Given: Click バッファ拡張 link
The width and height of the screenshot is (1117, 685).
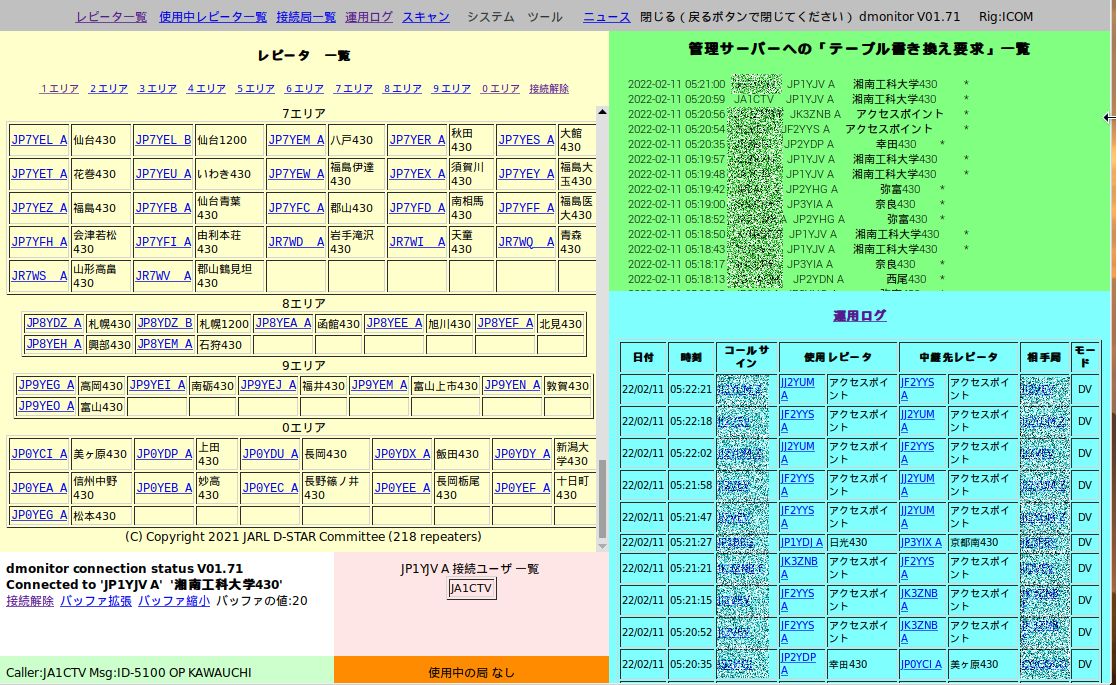Looking at the screenshot, I should coord(96,600).
